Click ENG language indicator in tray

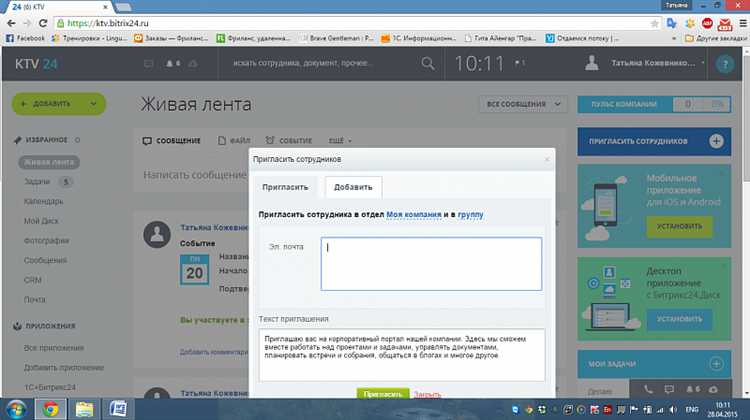tap(692, 410)
